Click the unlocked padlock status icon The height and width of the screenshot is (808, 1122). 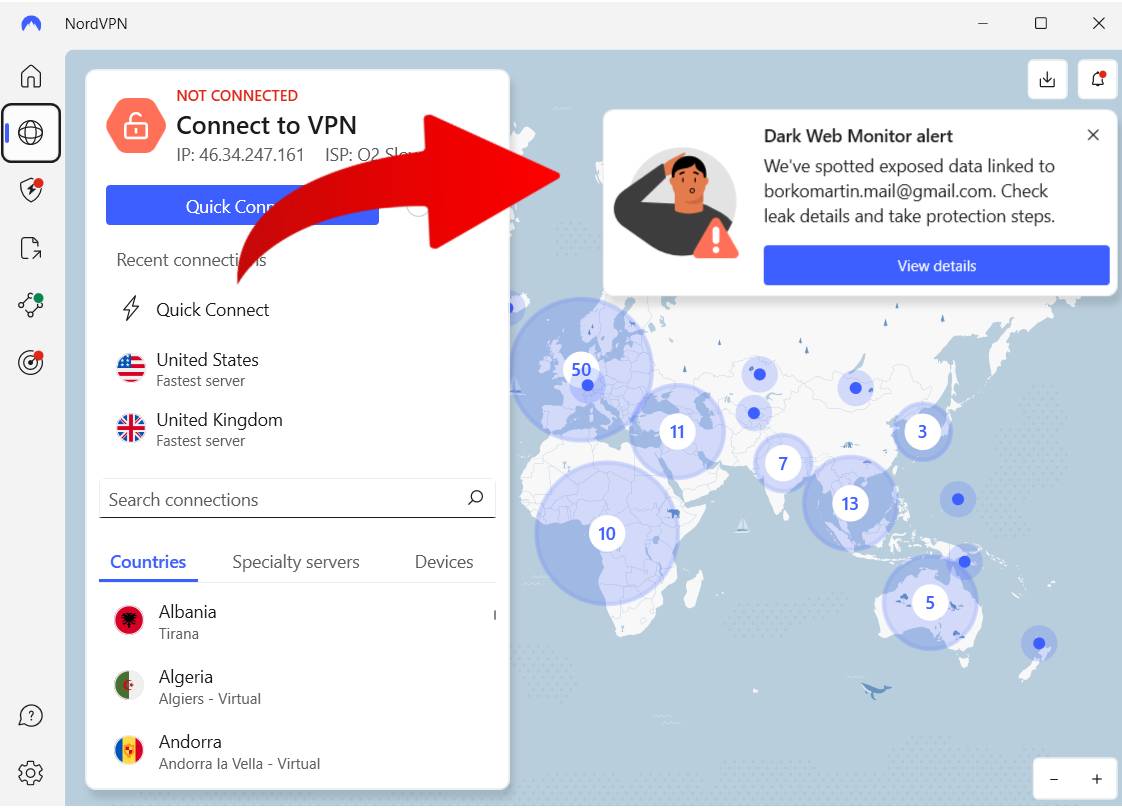pyautogui.click(x=135, y=126)
